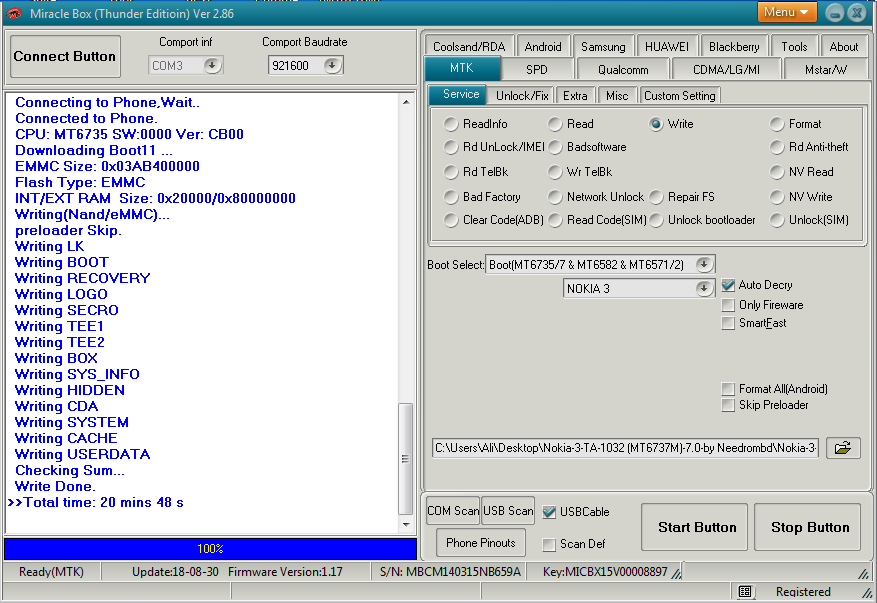The width and height of the screenshot is (877, 603).
Task: Click the Start Button
Action: click(695, 527)
